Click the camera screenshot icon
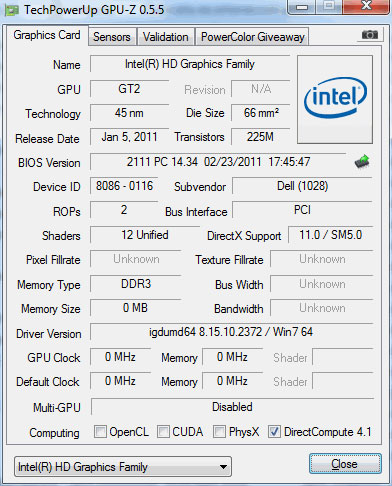Screen dimensions: 392x486 coord(369,34)
